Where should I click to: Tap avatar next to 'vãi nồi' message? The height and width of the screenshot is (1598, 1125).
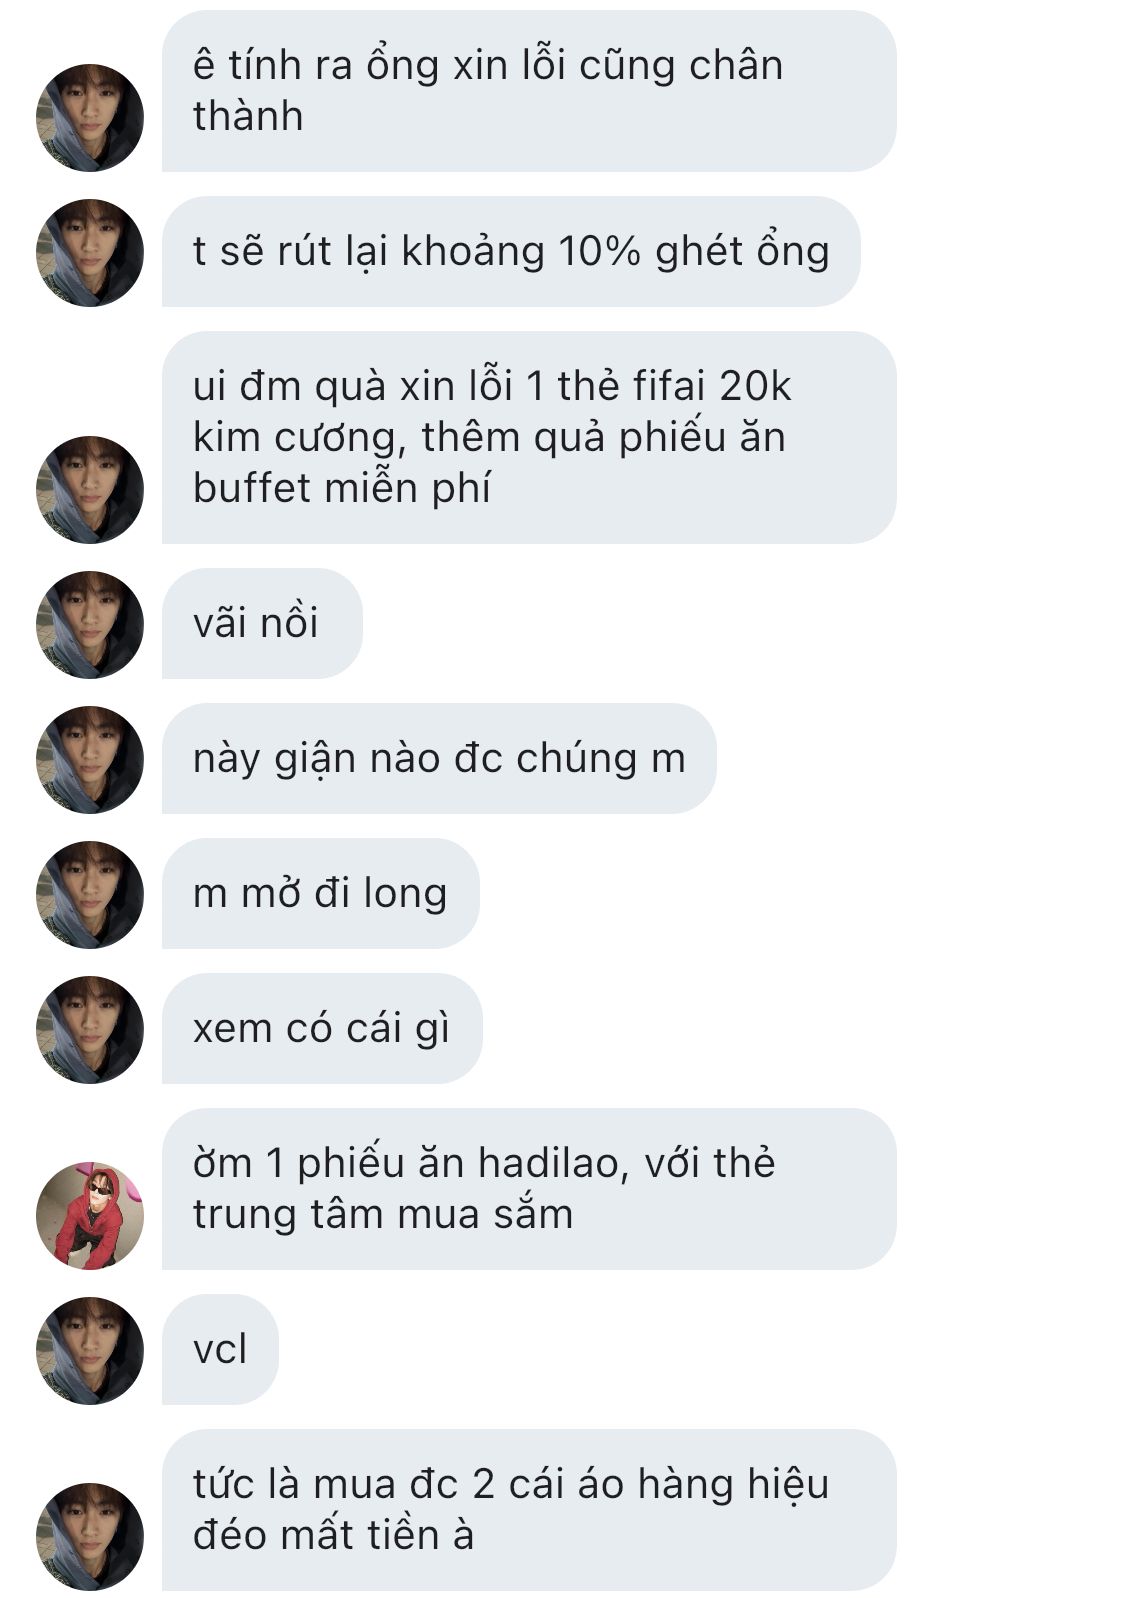(90, 624)
